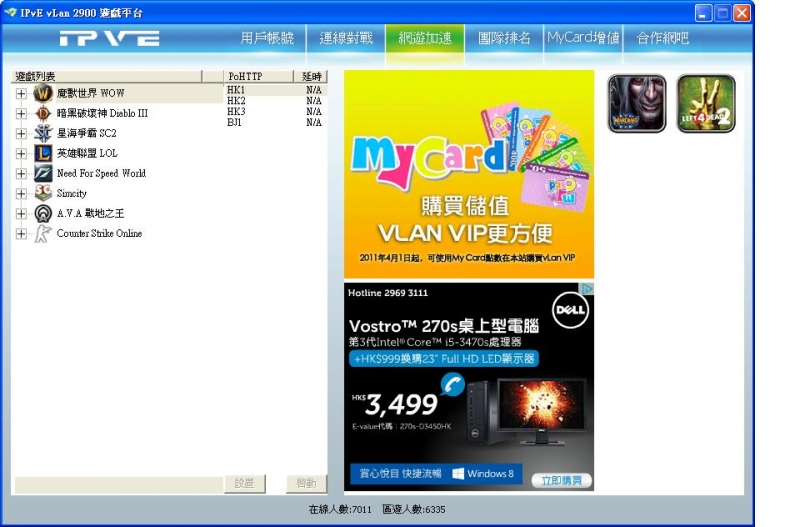Select the BJ1 server row

(275, 122)
